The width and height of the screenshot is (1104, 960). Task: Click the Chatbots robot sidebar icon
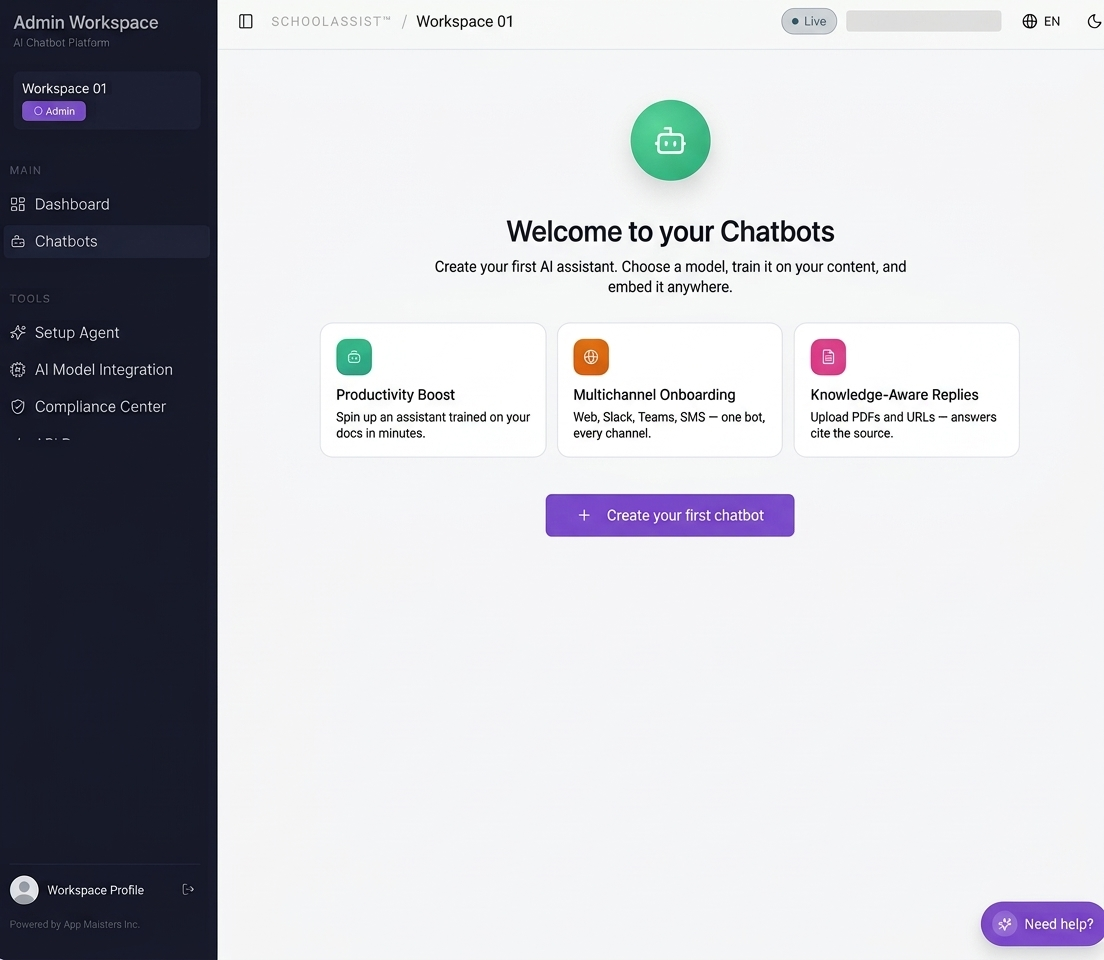tap(18, 242)
